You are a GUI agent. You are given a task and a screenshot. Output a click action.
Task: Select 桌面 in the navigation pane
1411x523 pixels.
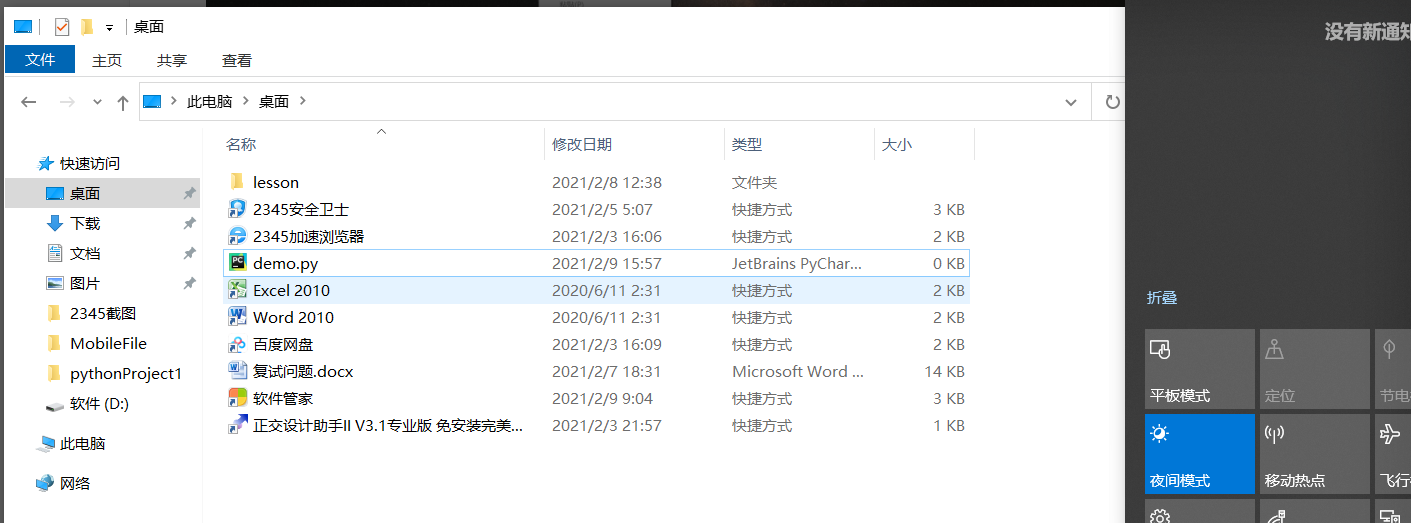85,193
